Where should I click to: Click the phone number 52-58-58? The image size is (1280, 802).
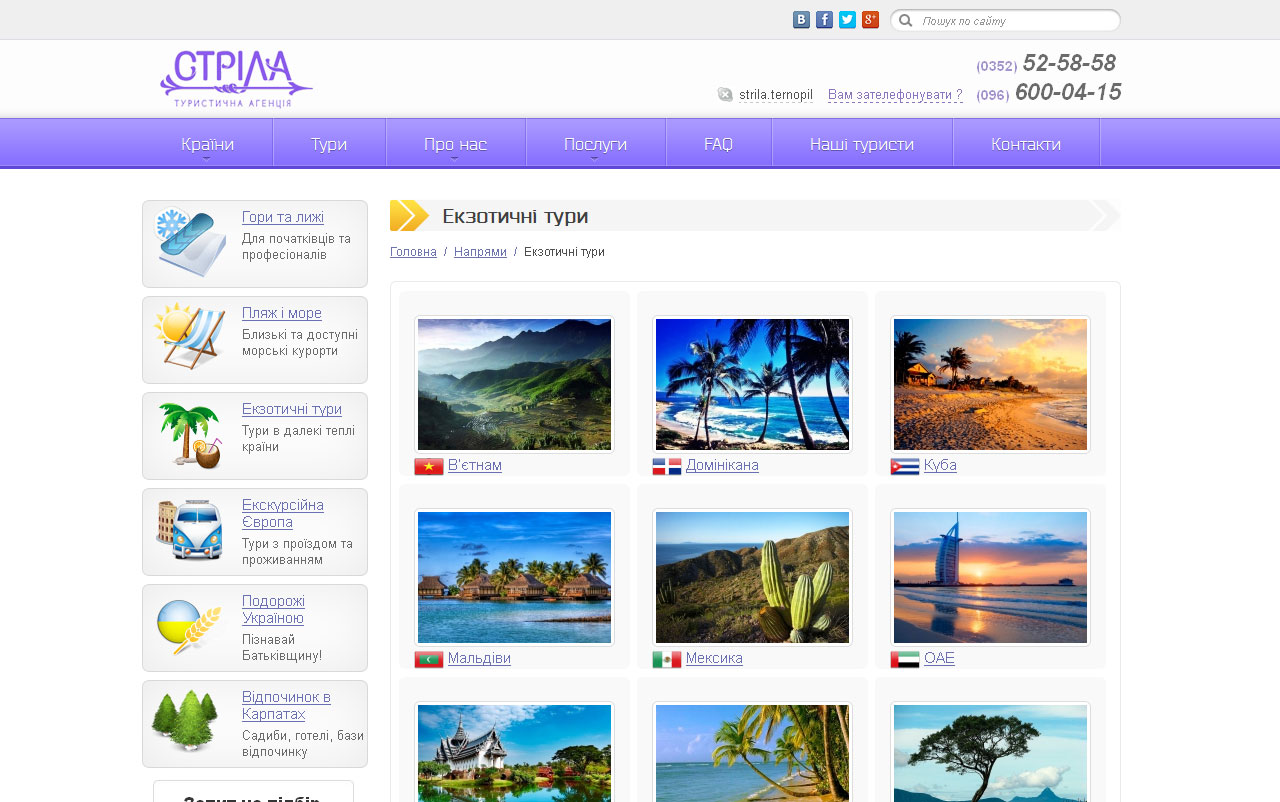1069,63
